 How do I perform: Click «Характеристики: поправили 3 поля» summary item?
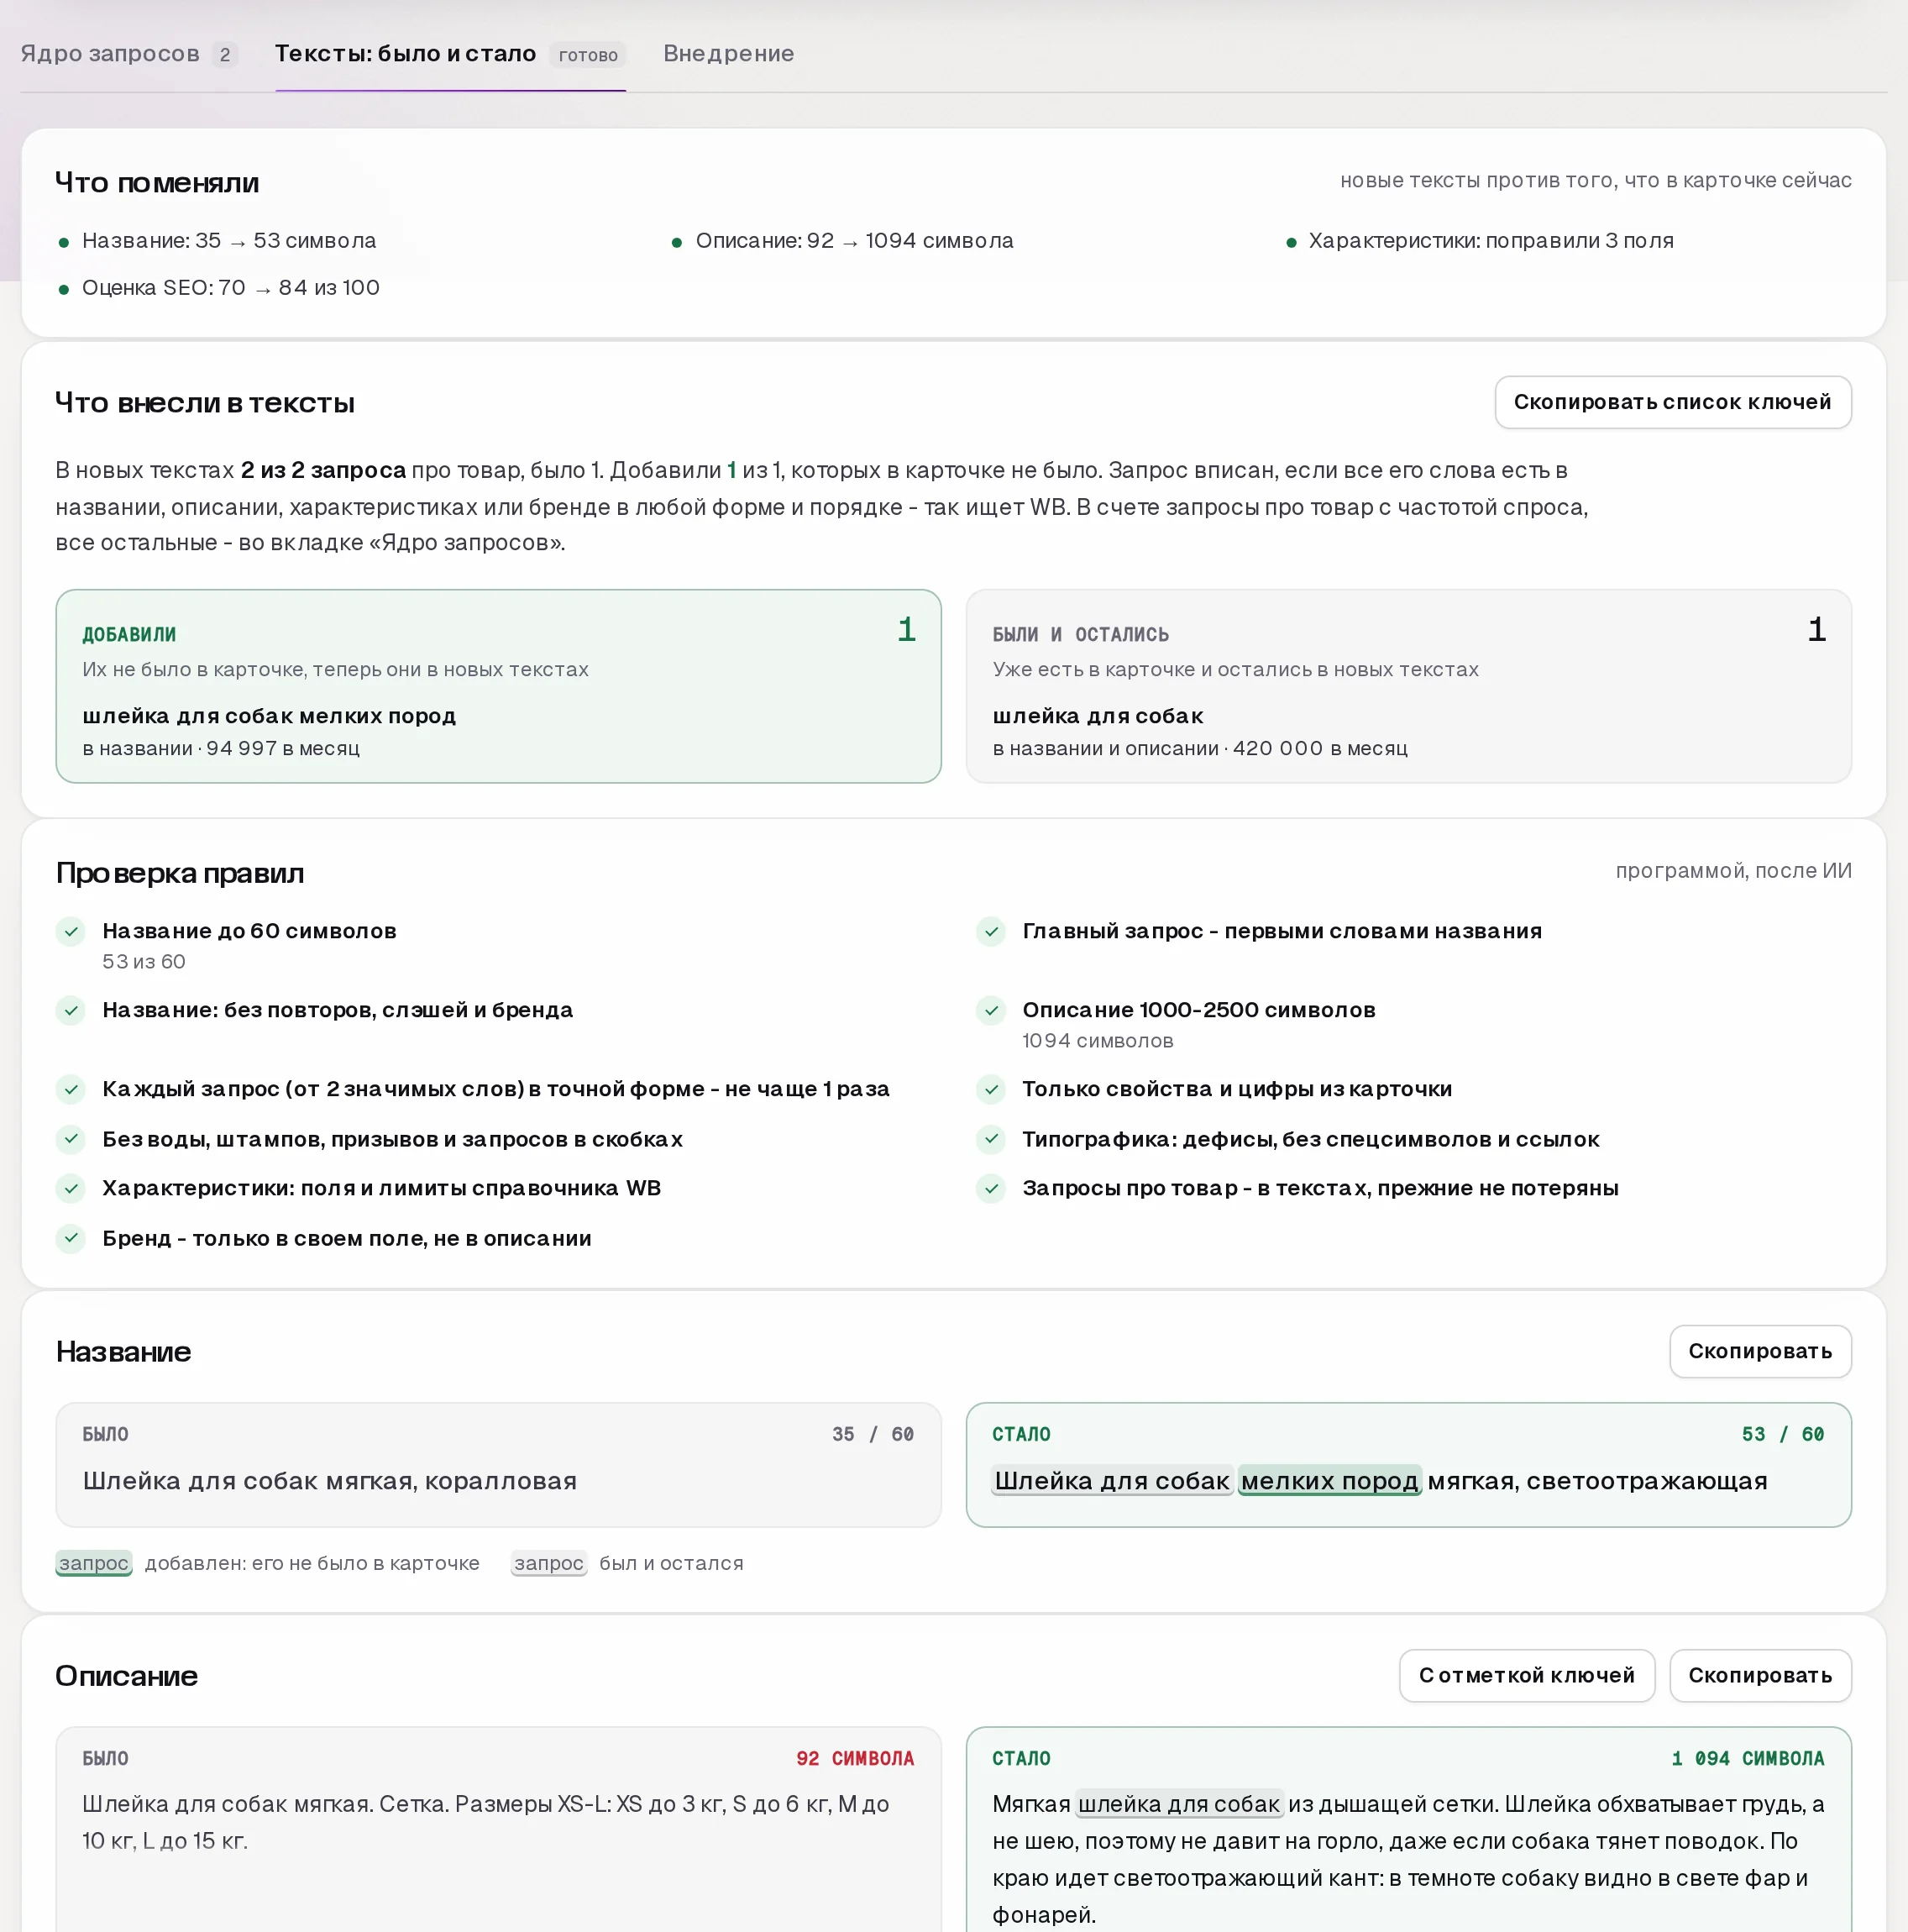pos(1491,241)
